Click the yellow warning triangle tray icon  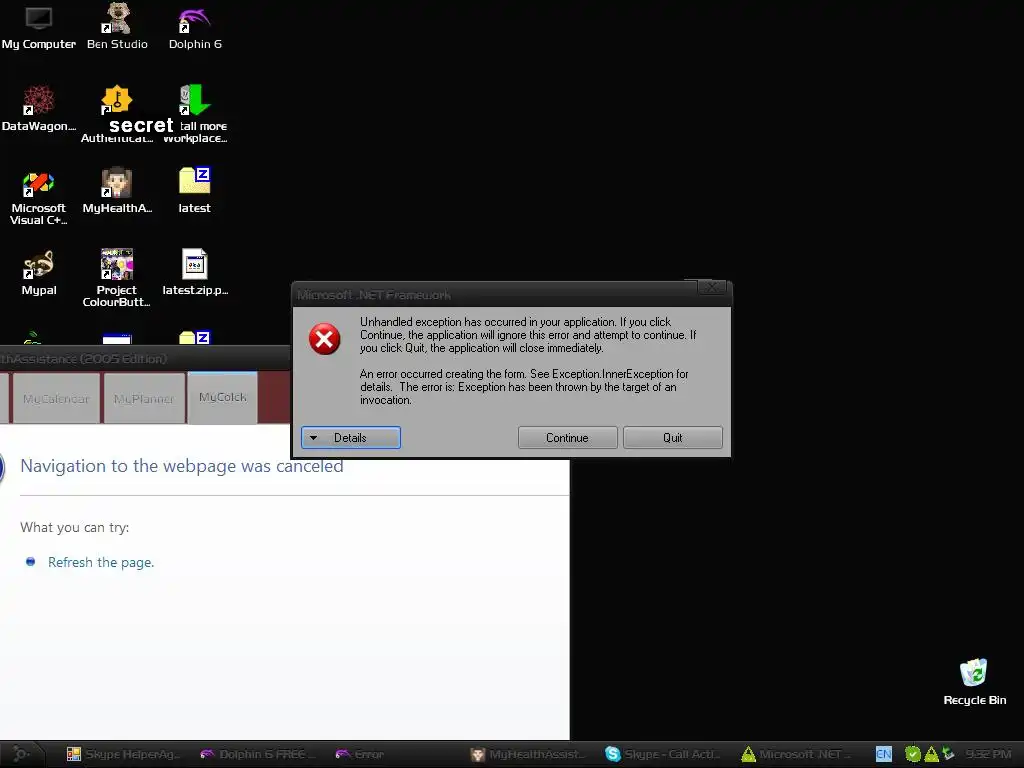click(x=931, y=754)
